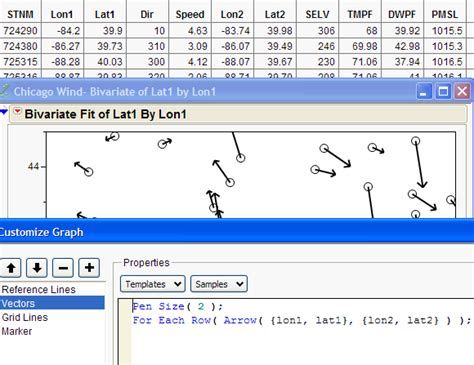Image resolution: width=474 pixels, height=365 pixels.
Task: Minimize the Chicago Wind Bivariate window
Action: [424, 91]
